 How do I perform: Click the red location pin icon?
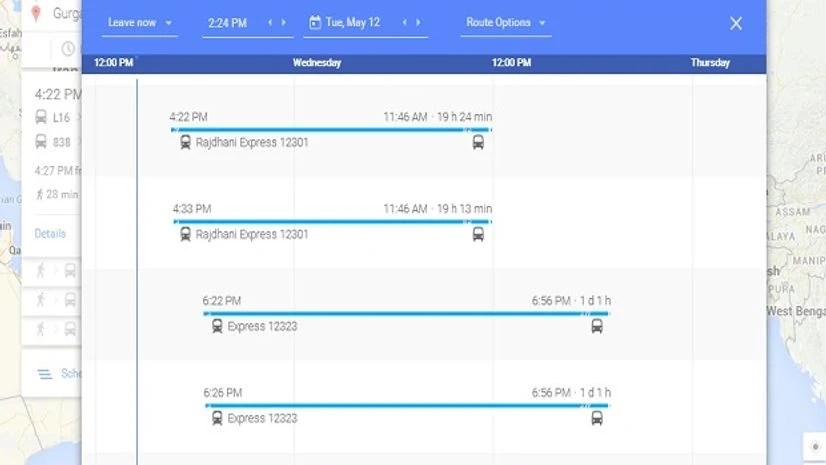pyautogui.click(x=36, y=13)
